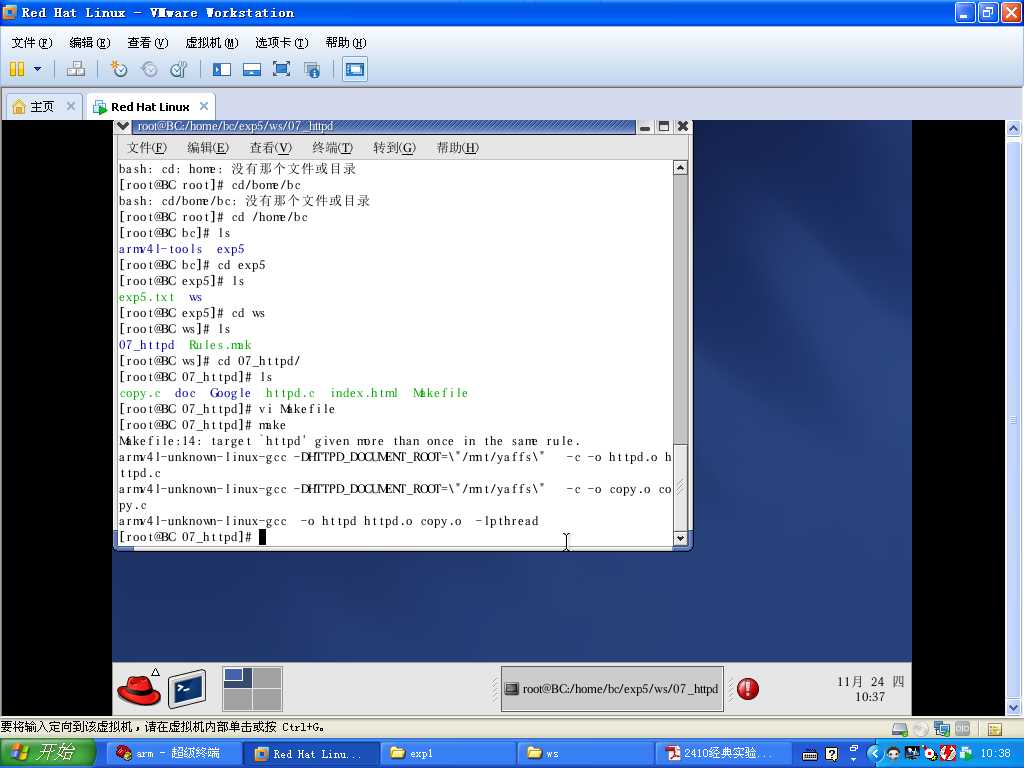The height and width of the screenshot is (768, 1024).
Task: Click the Unity mode toolbar icon
Action: tap(312, 69)
